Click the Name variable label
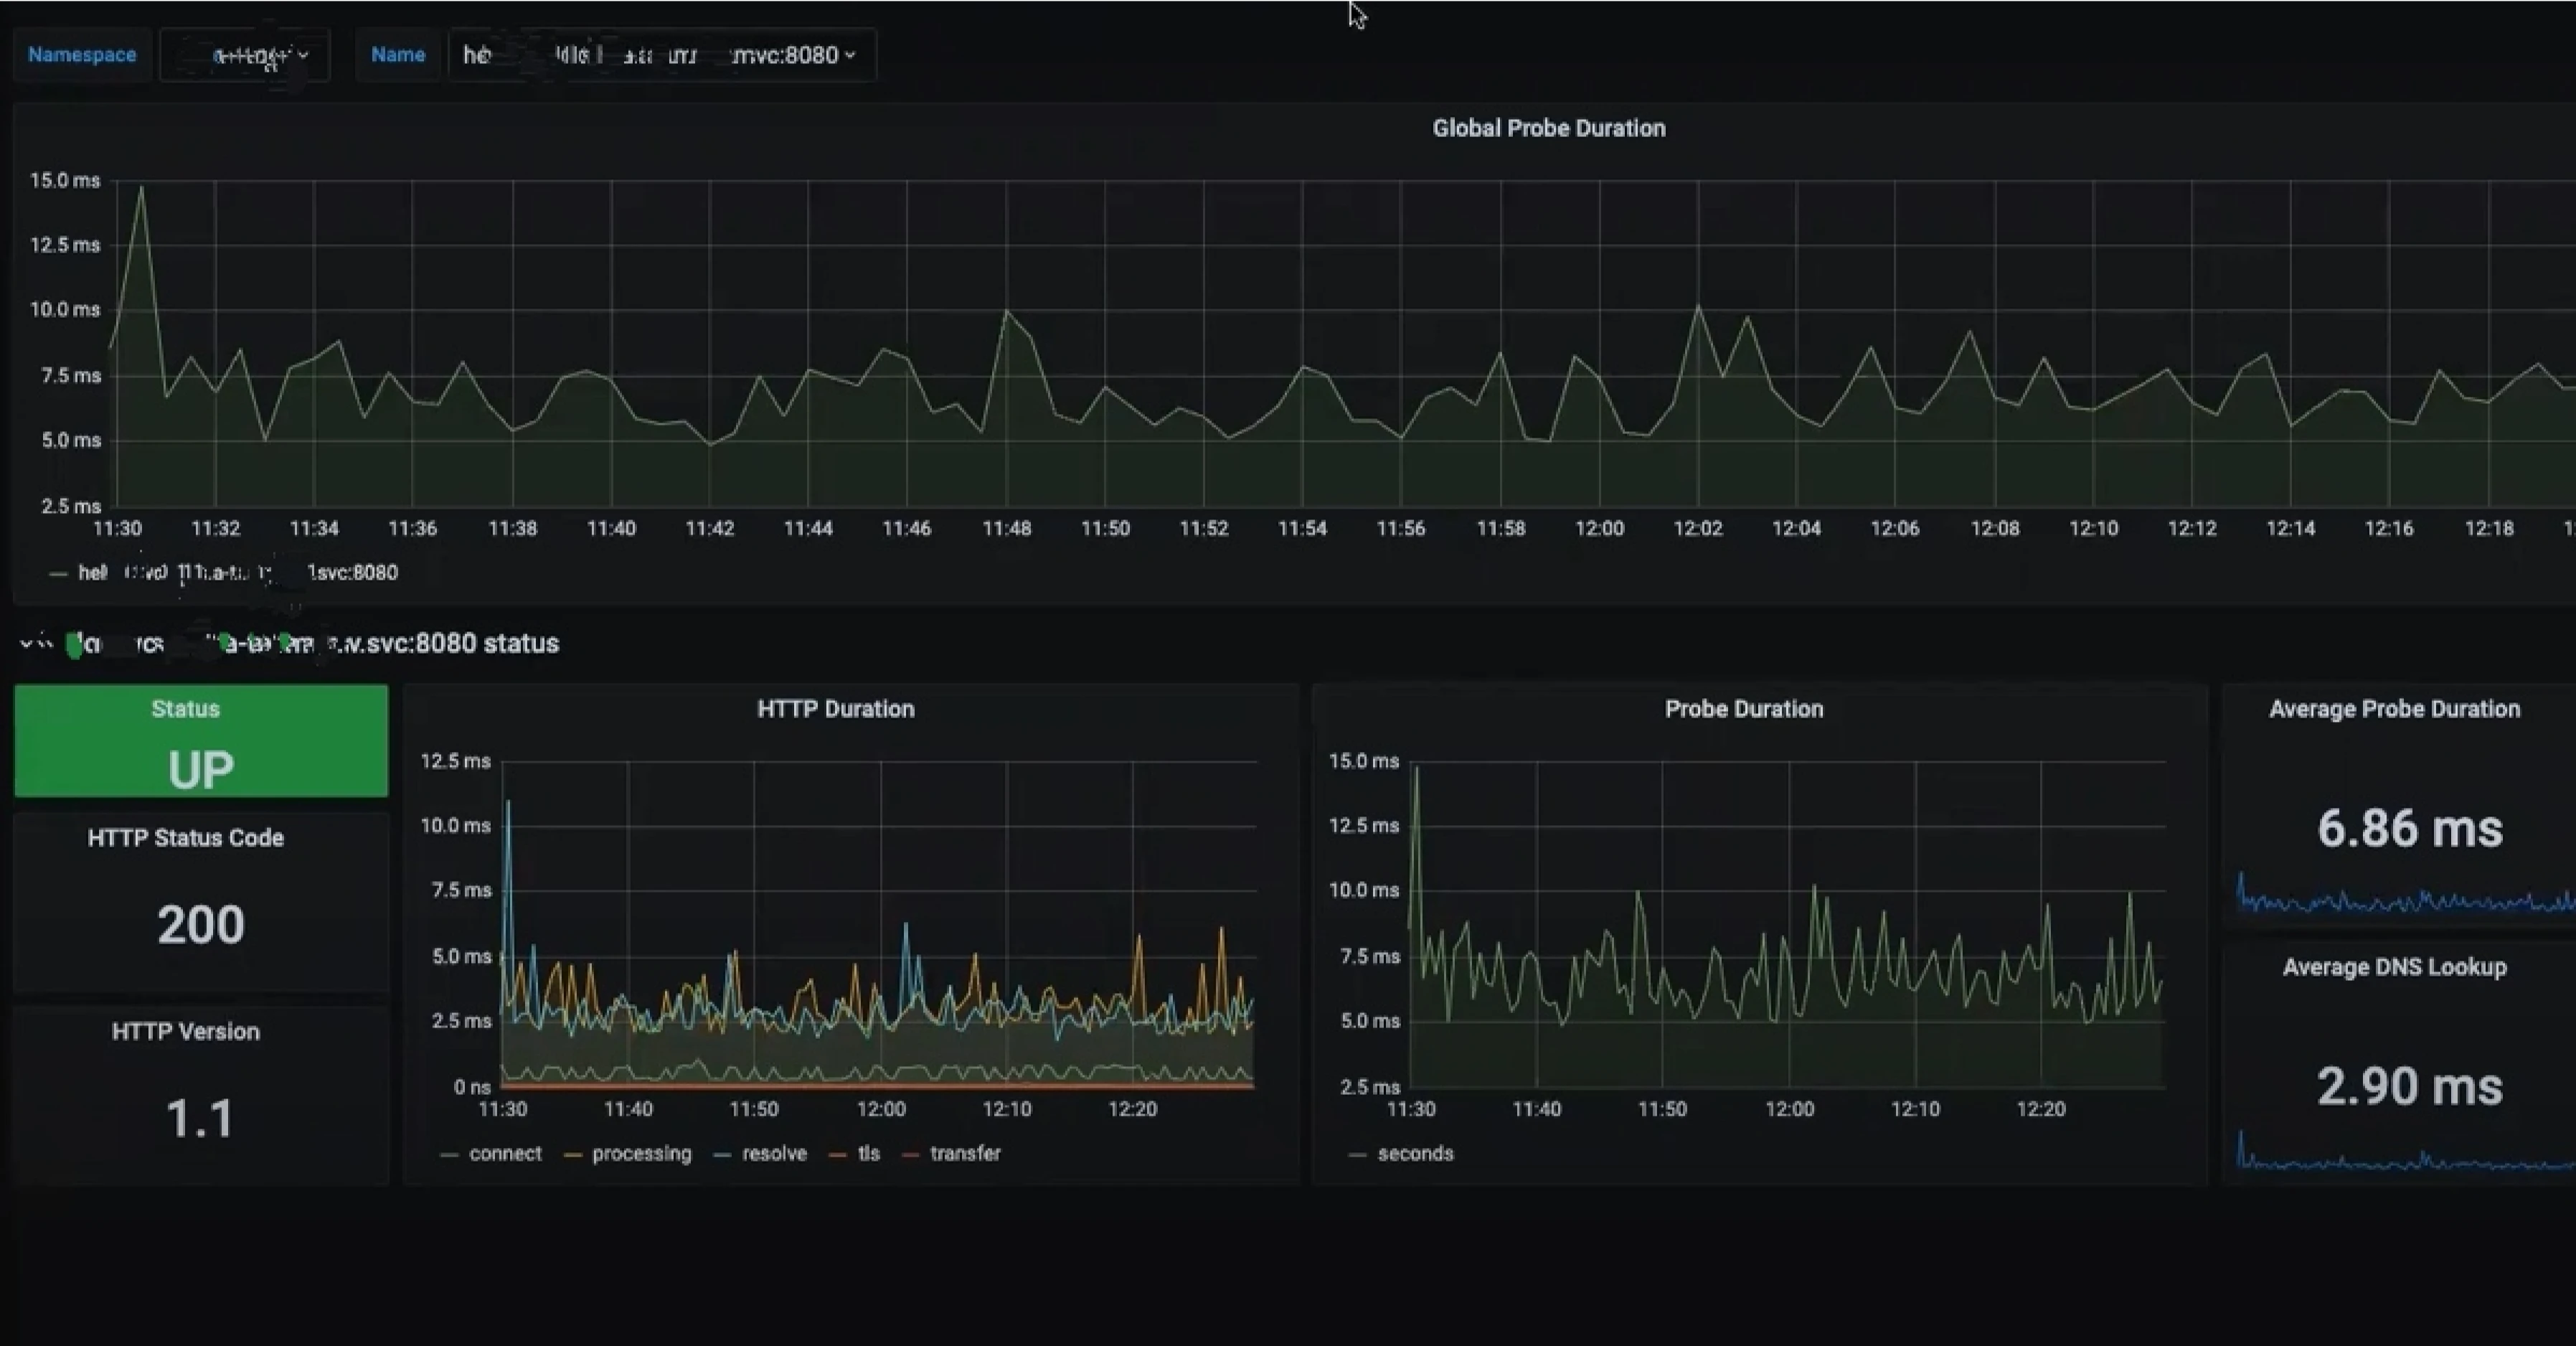 click(398, 55)
